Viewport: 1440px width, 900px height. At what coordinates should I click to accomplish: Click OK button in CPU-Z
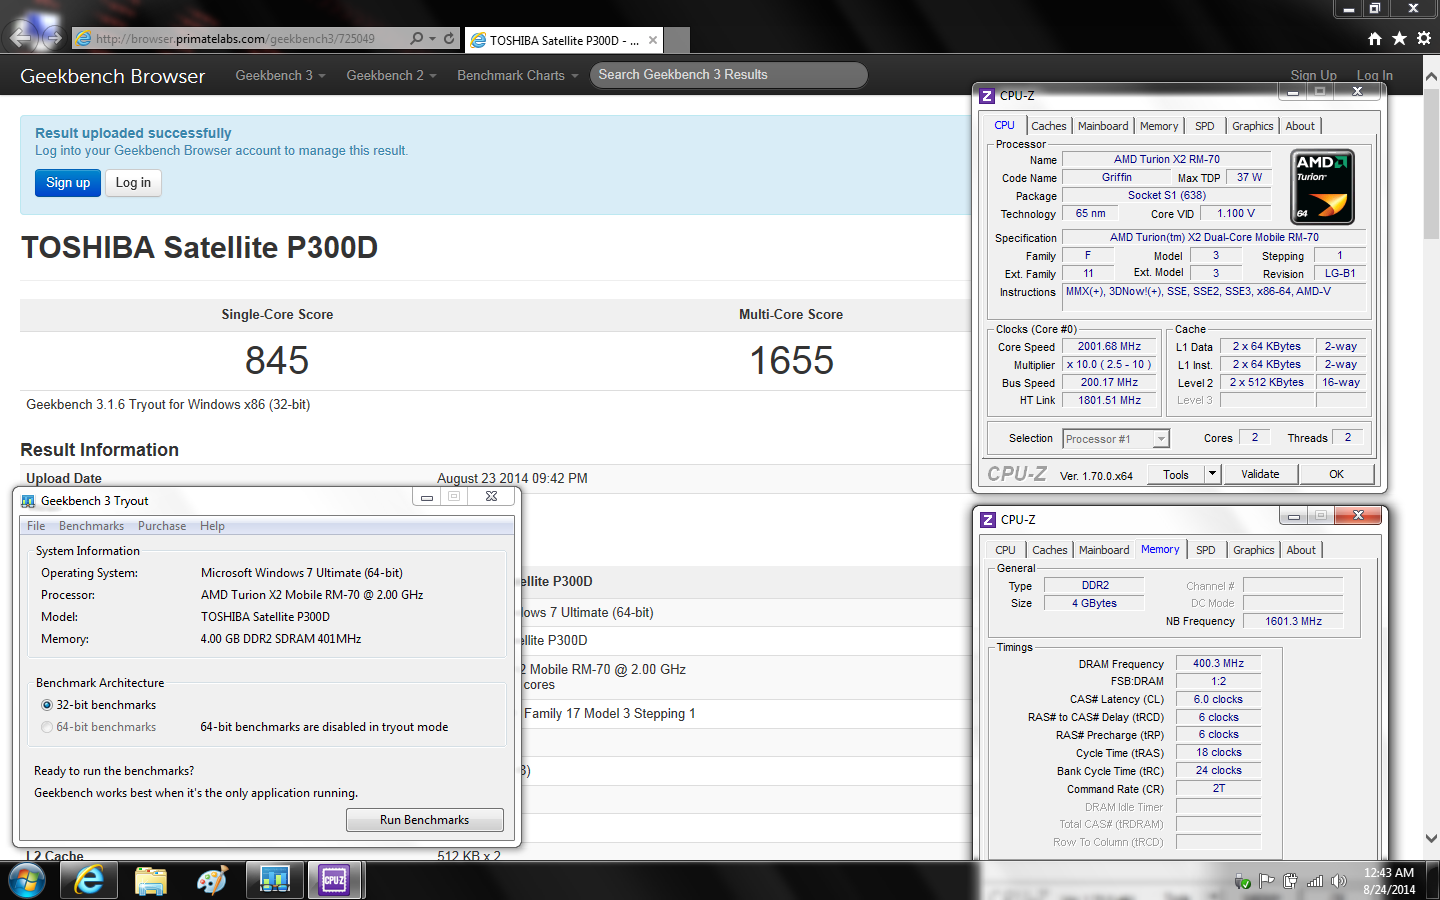click(1337, 474)
